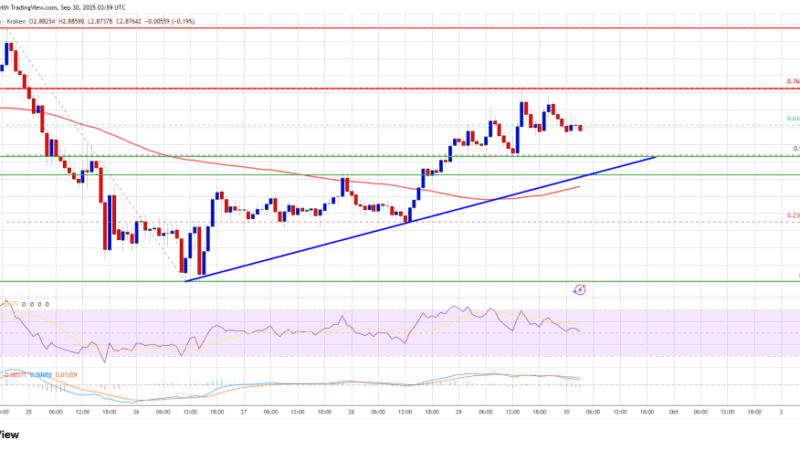Click the blue MACD value 0.00888
This screenshot has width=800, height=450.
(41, 375)
